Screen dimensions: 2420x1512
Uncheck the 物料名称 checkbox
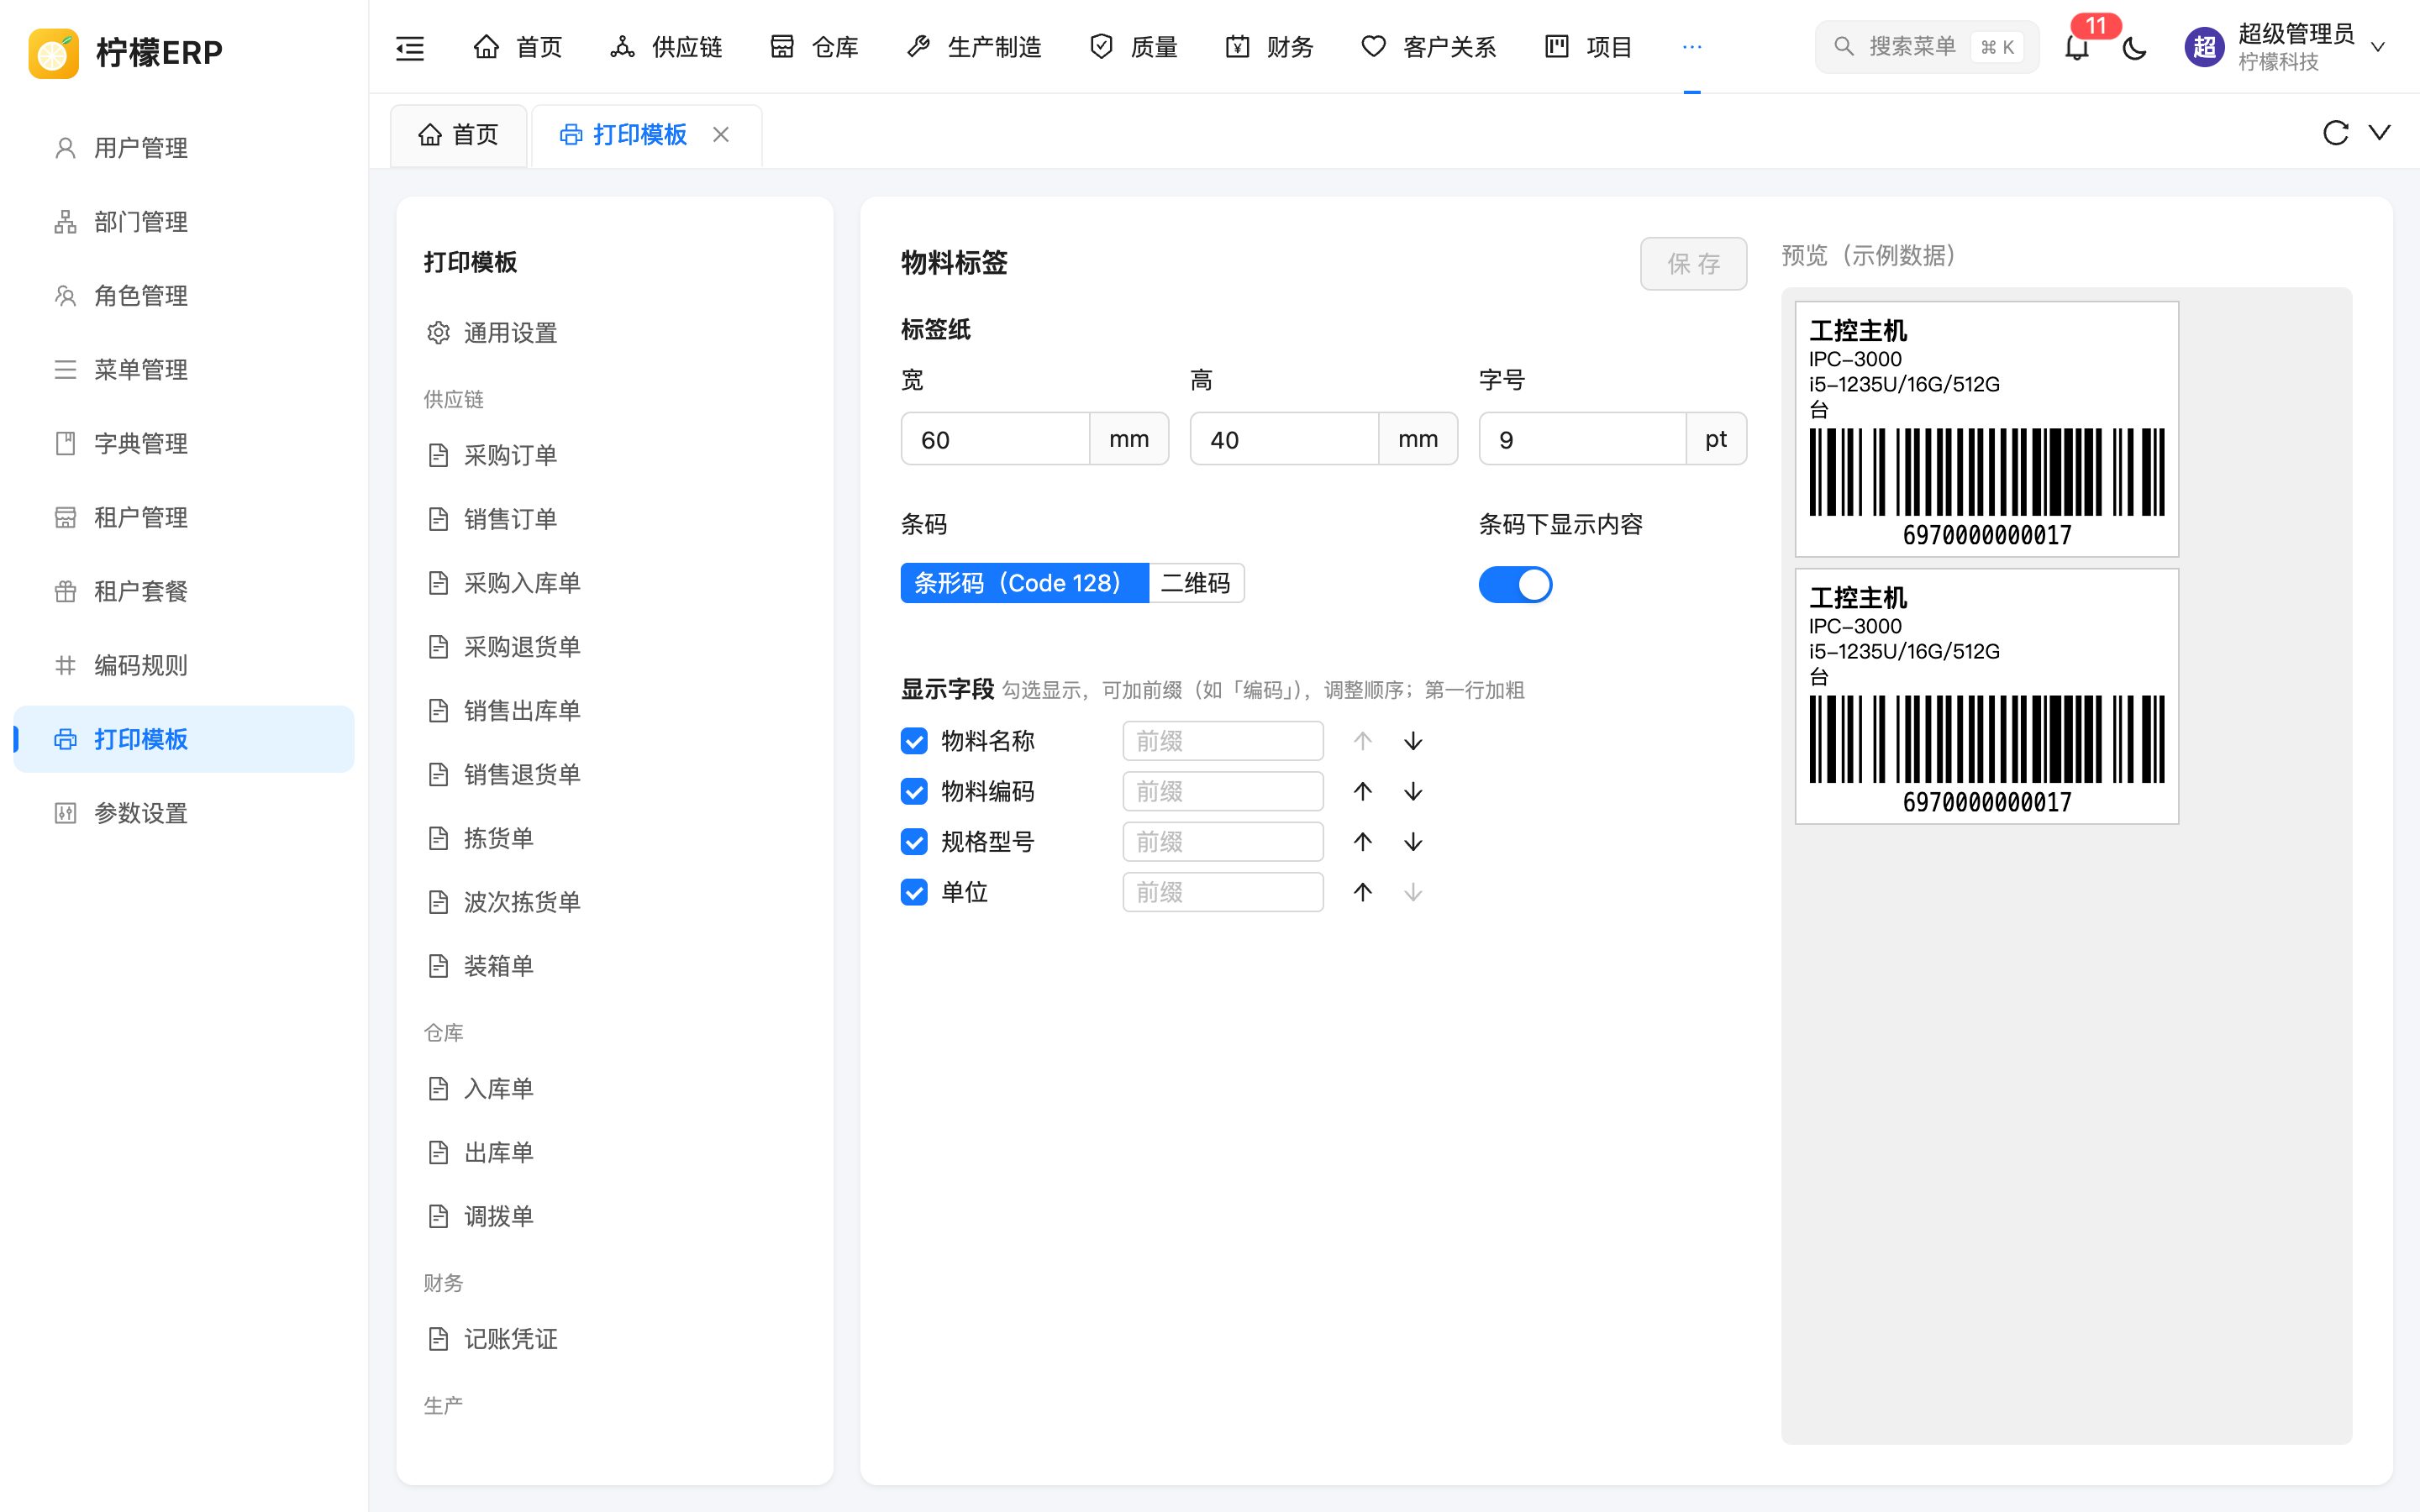[x=914, y=741]
